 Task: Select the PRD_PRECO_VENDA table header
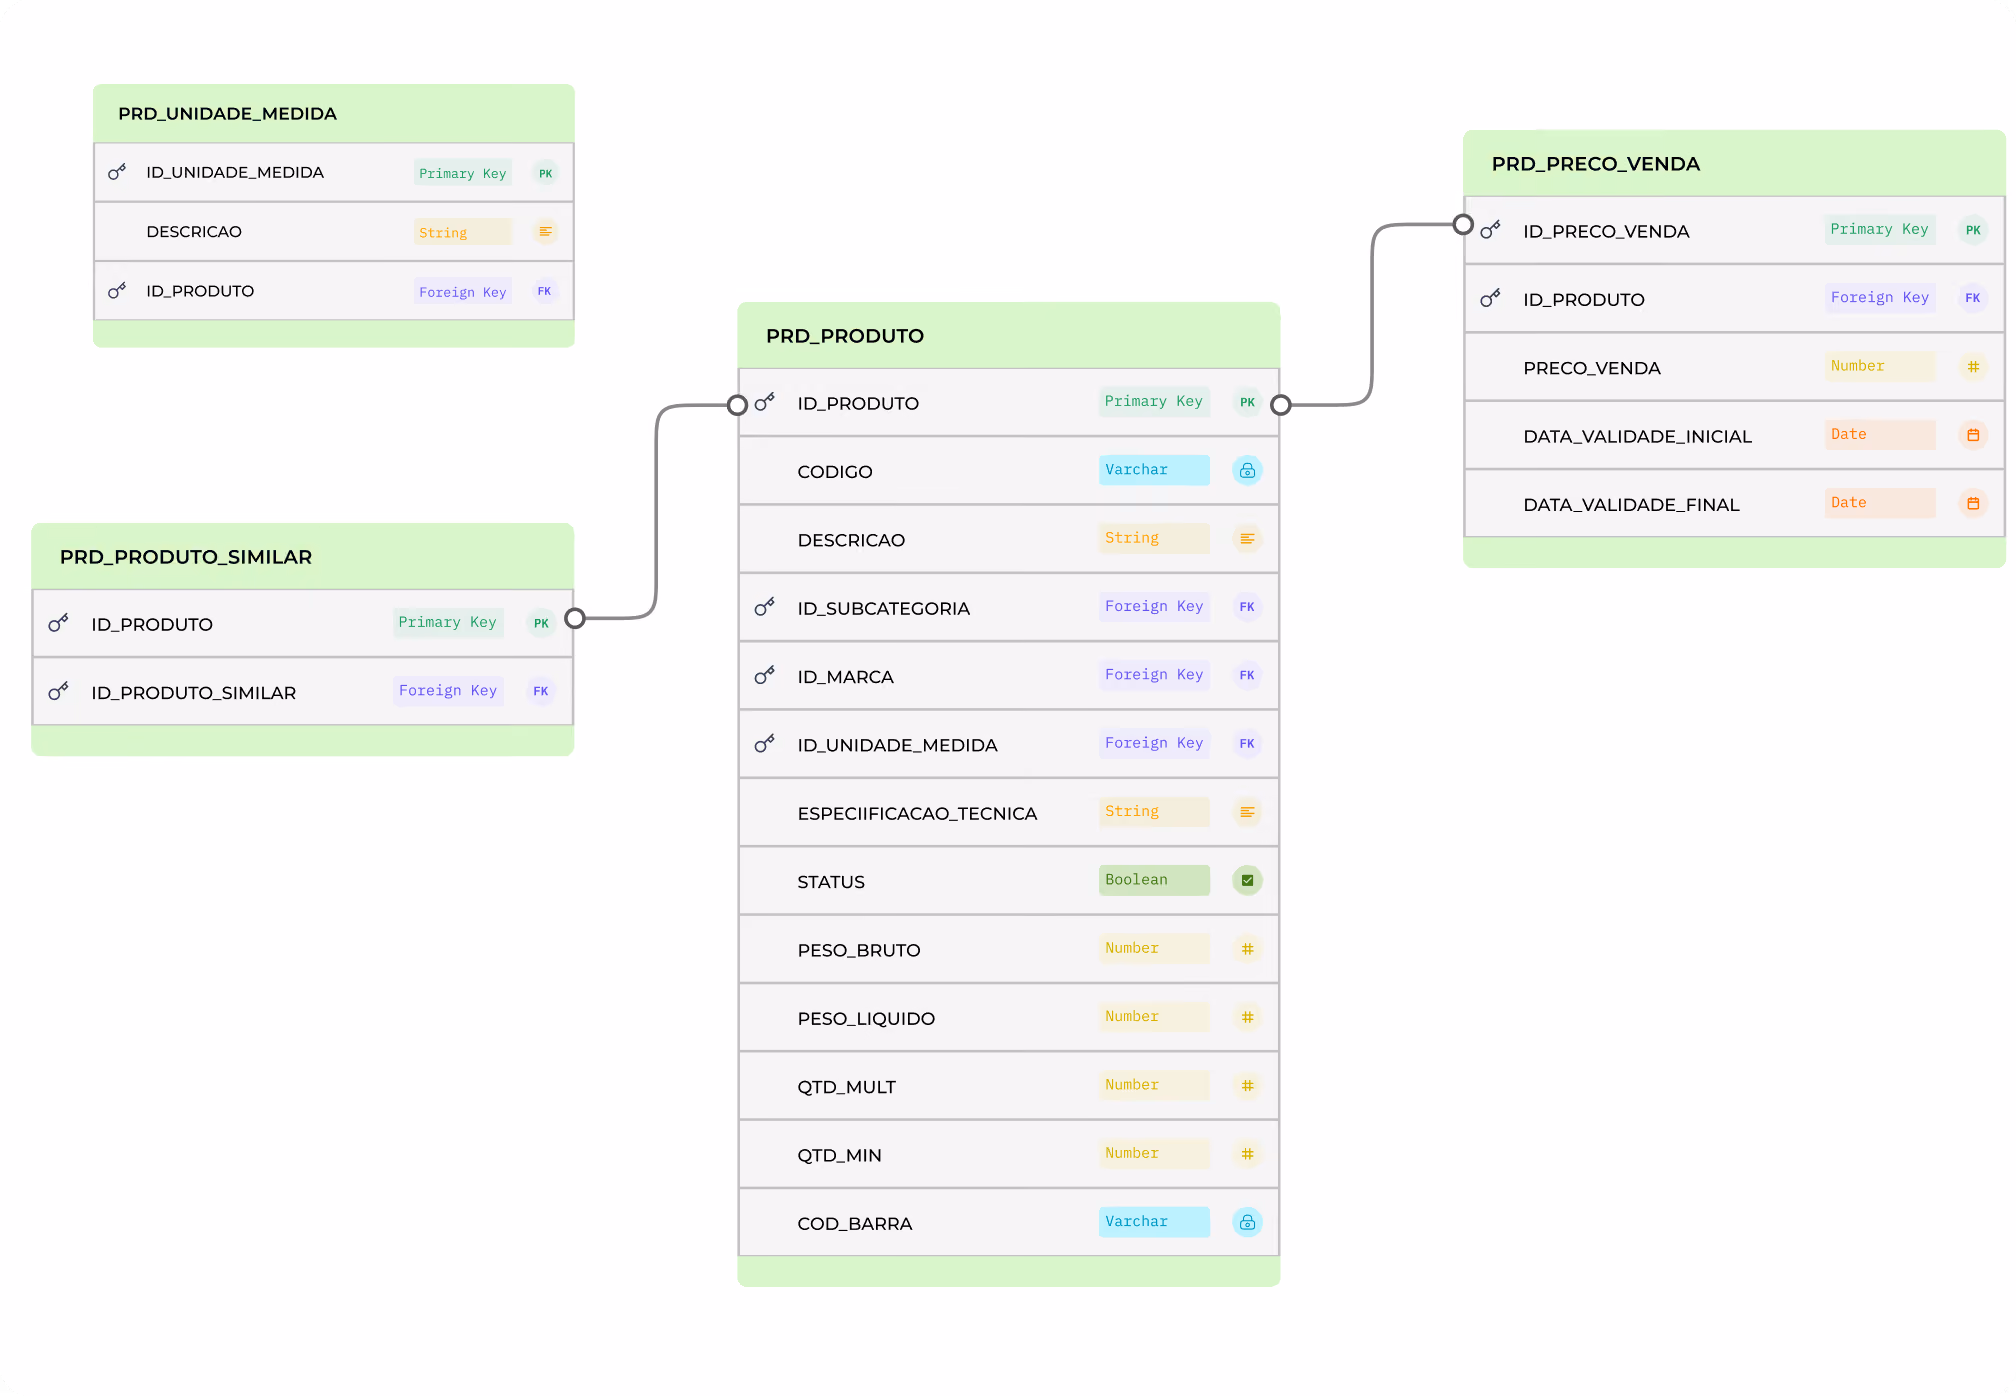pyautogui.click(x=1734, y=163)
